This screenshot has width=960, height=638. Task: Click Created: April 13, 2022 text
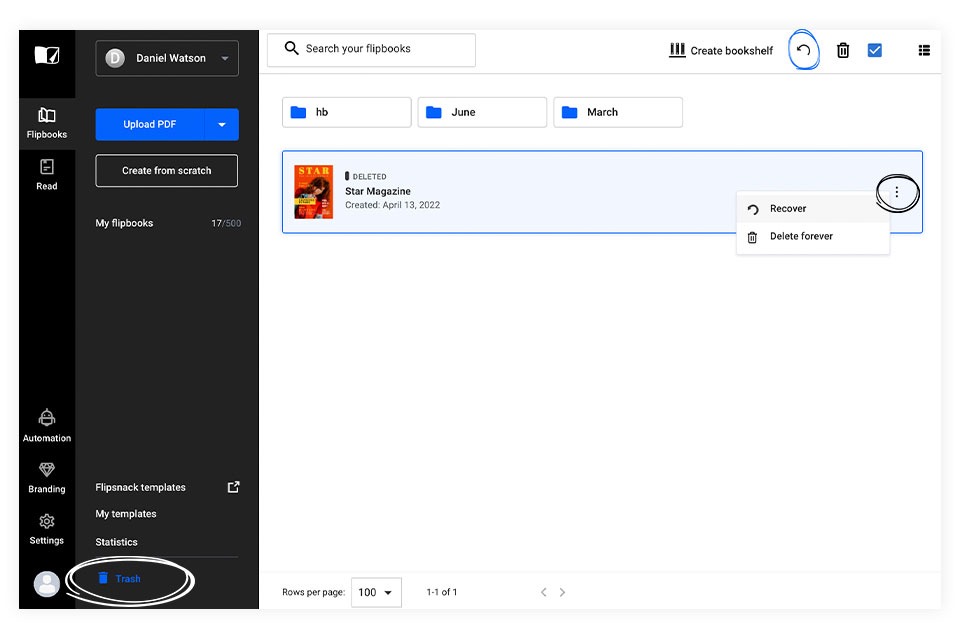point(392,205)
